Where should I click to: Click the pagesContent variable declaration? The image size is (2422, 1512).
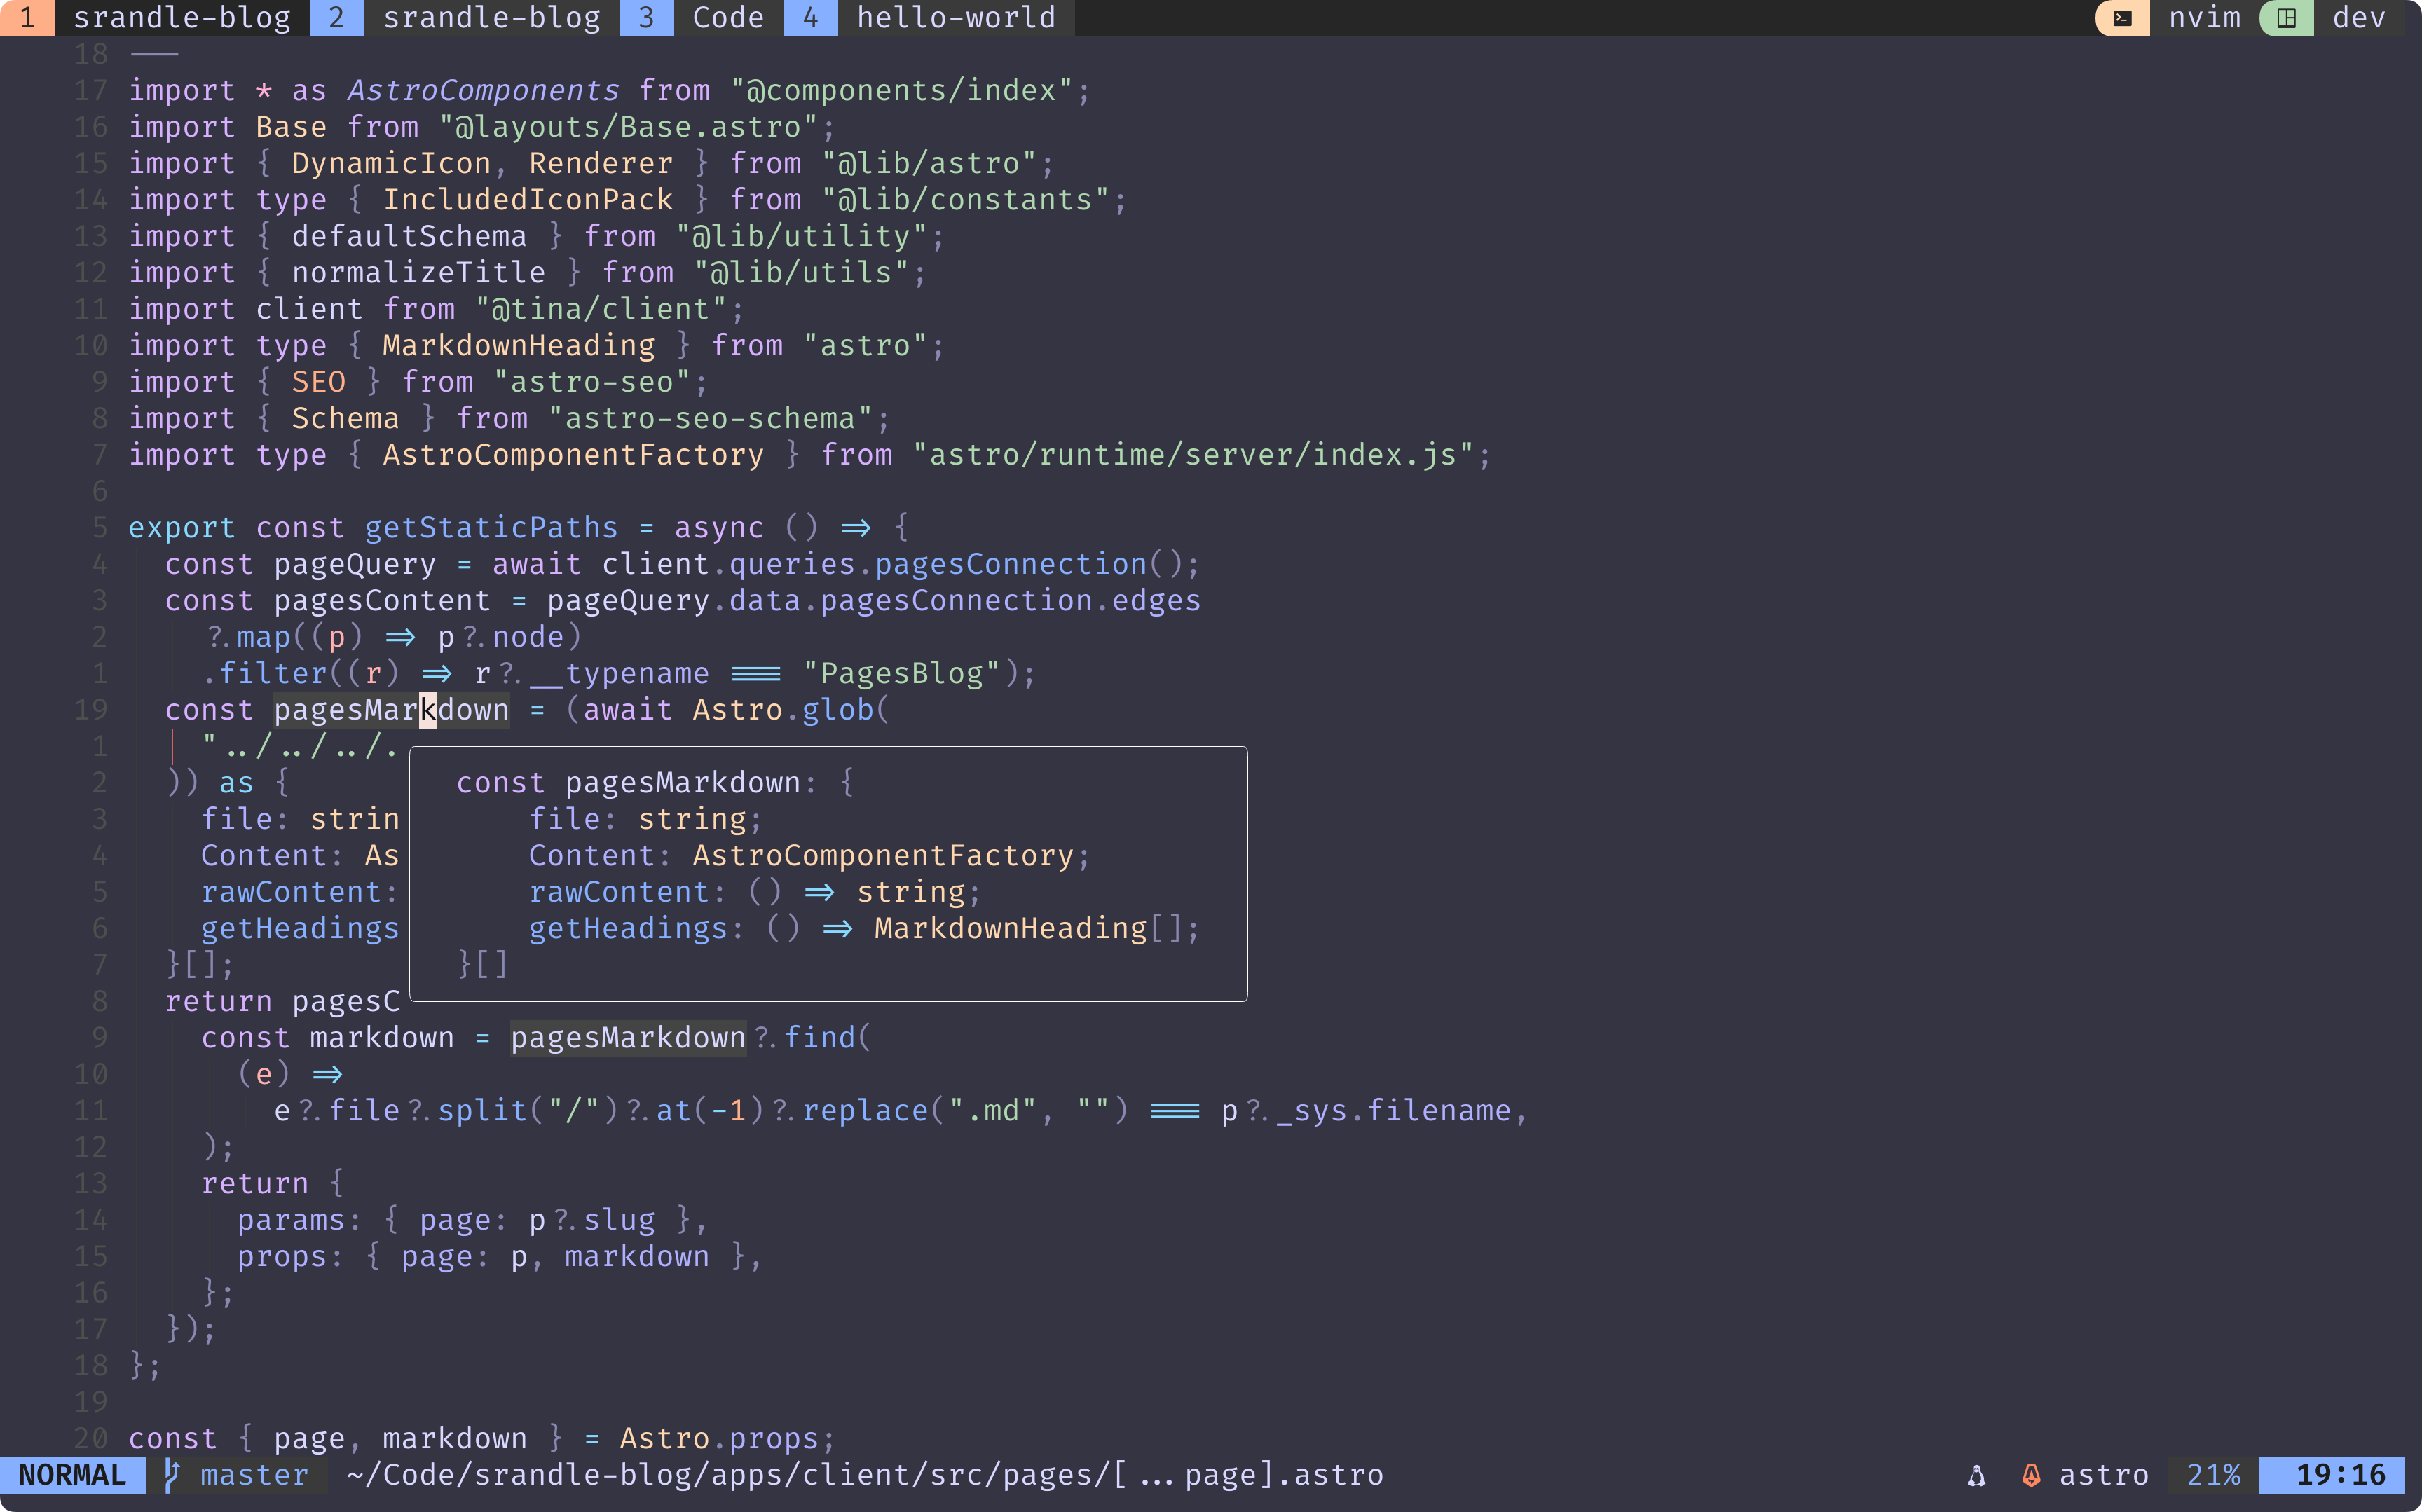pos(382,600)
